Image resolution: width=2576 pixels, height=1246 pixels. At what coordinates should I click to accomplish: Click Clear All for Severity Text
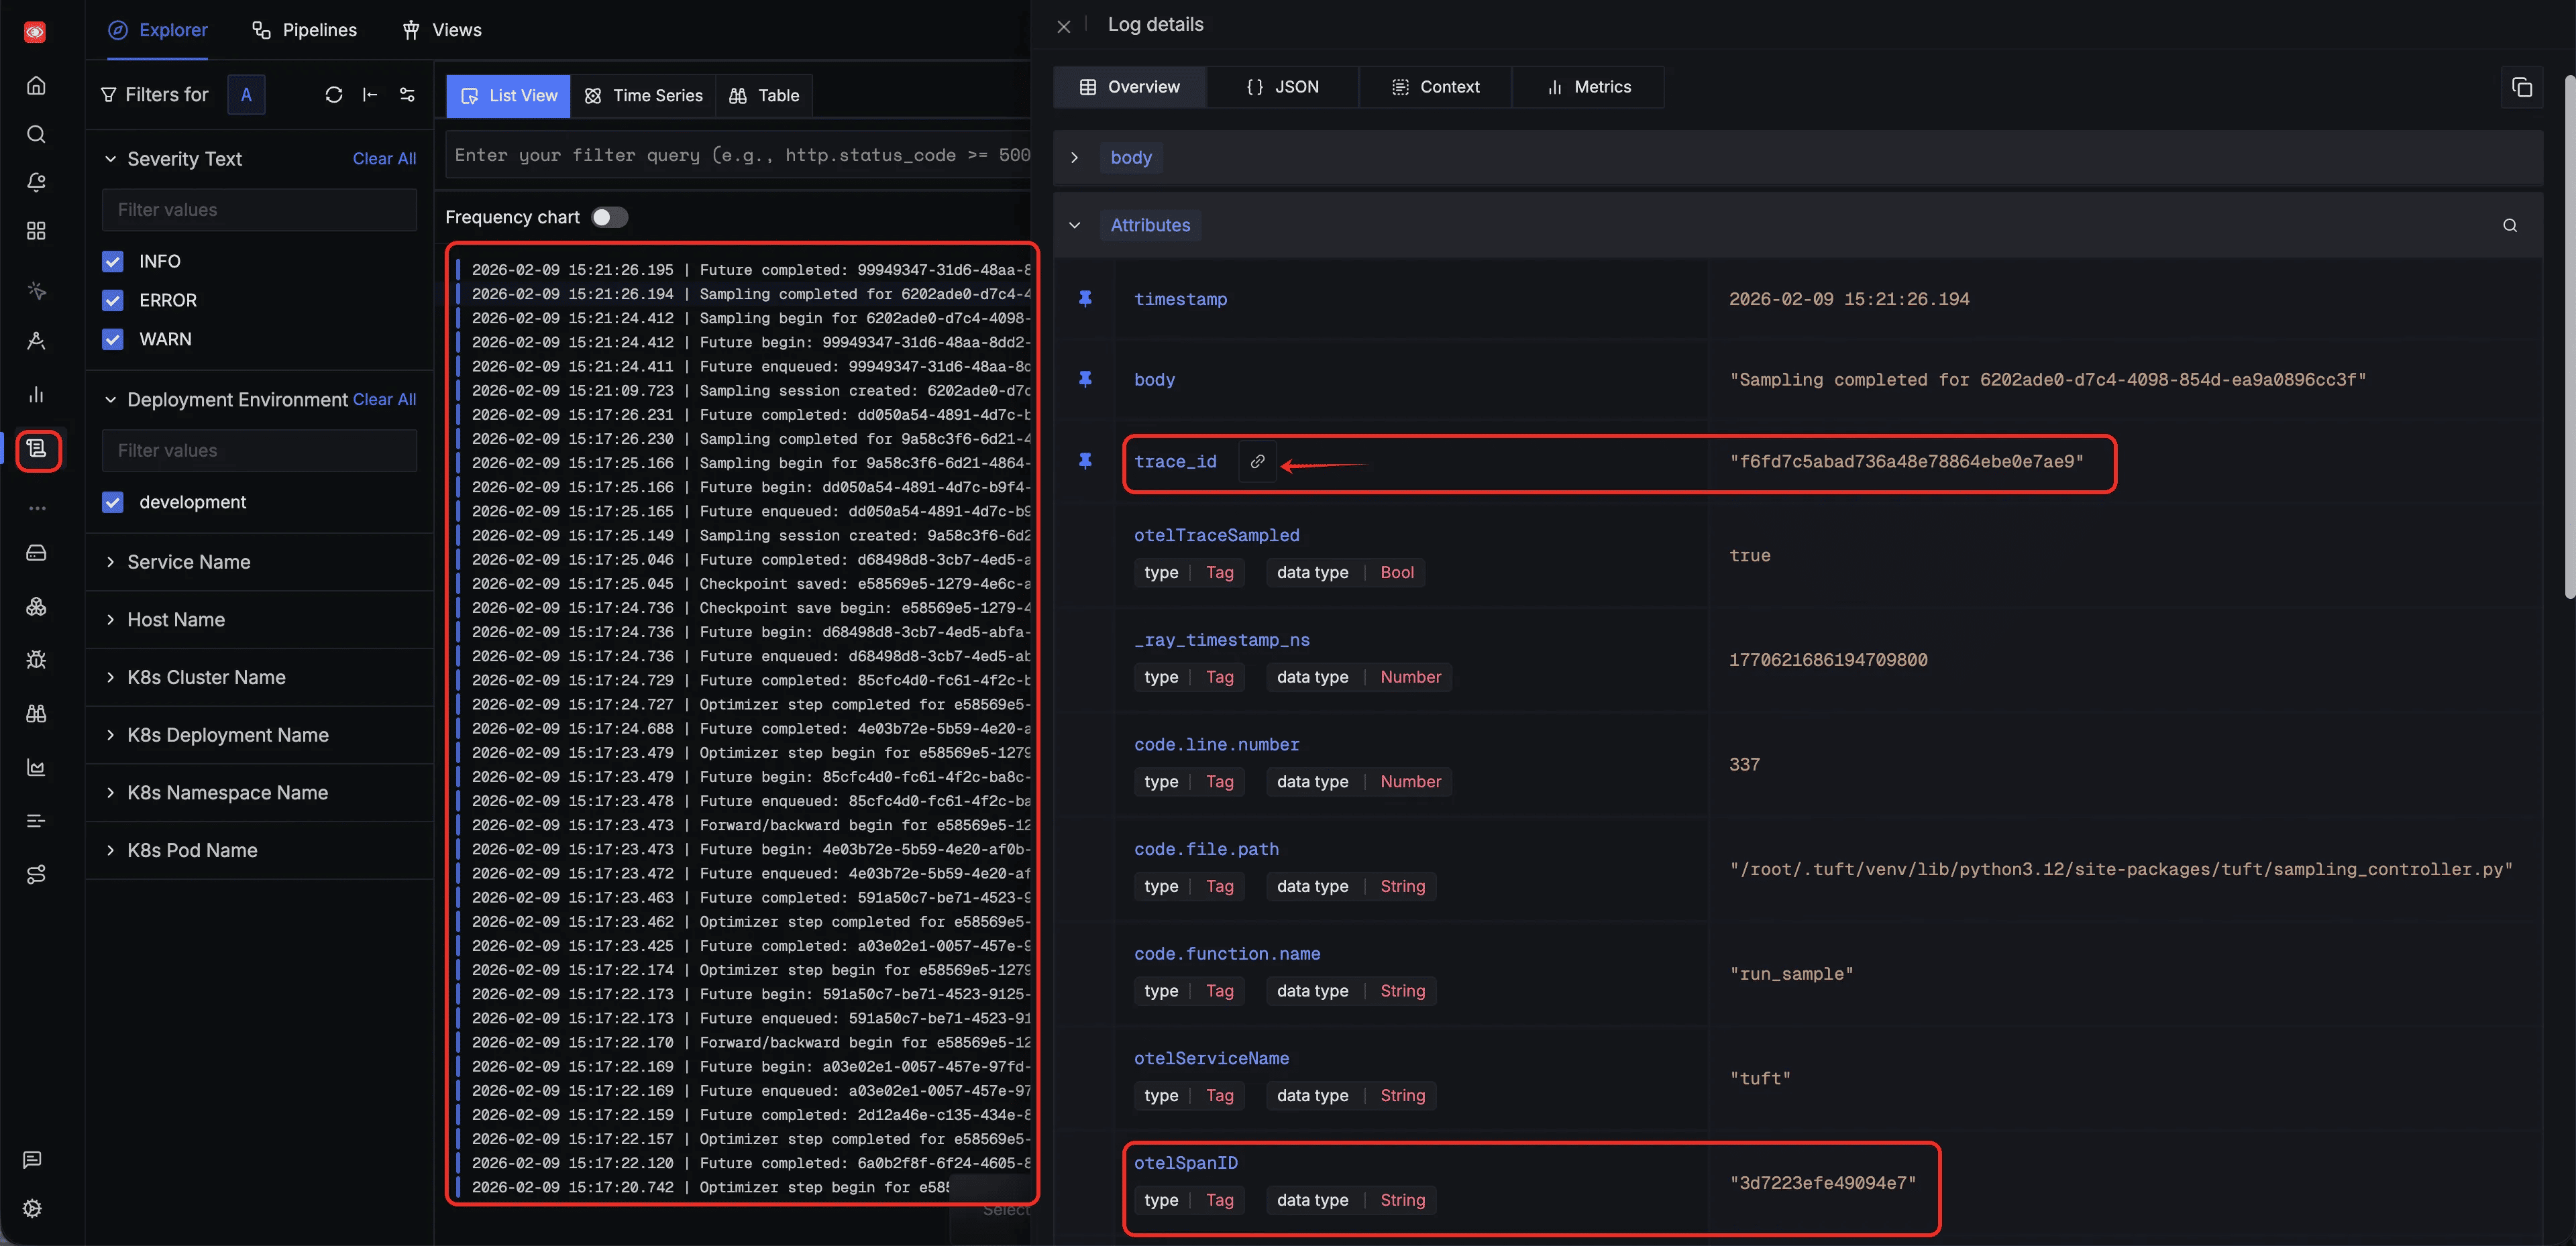[x=384, y=159]
